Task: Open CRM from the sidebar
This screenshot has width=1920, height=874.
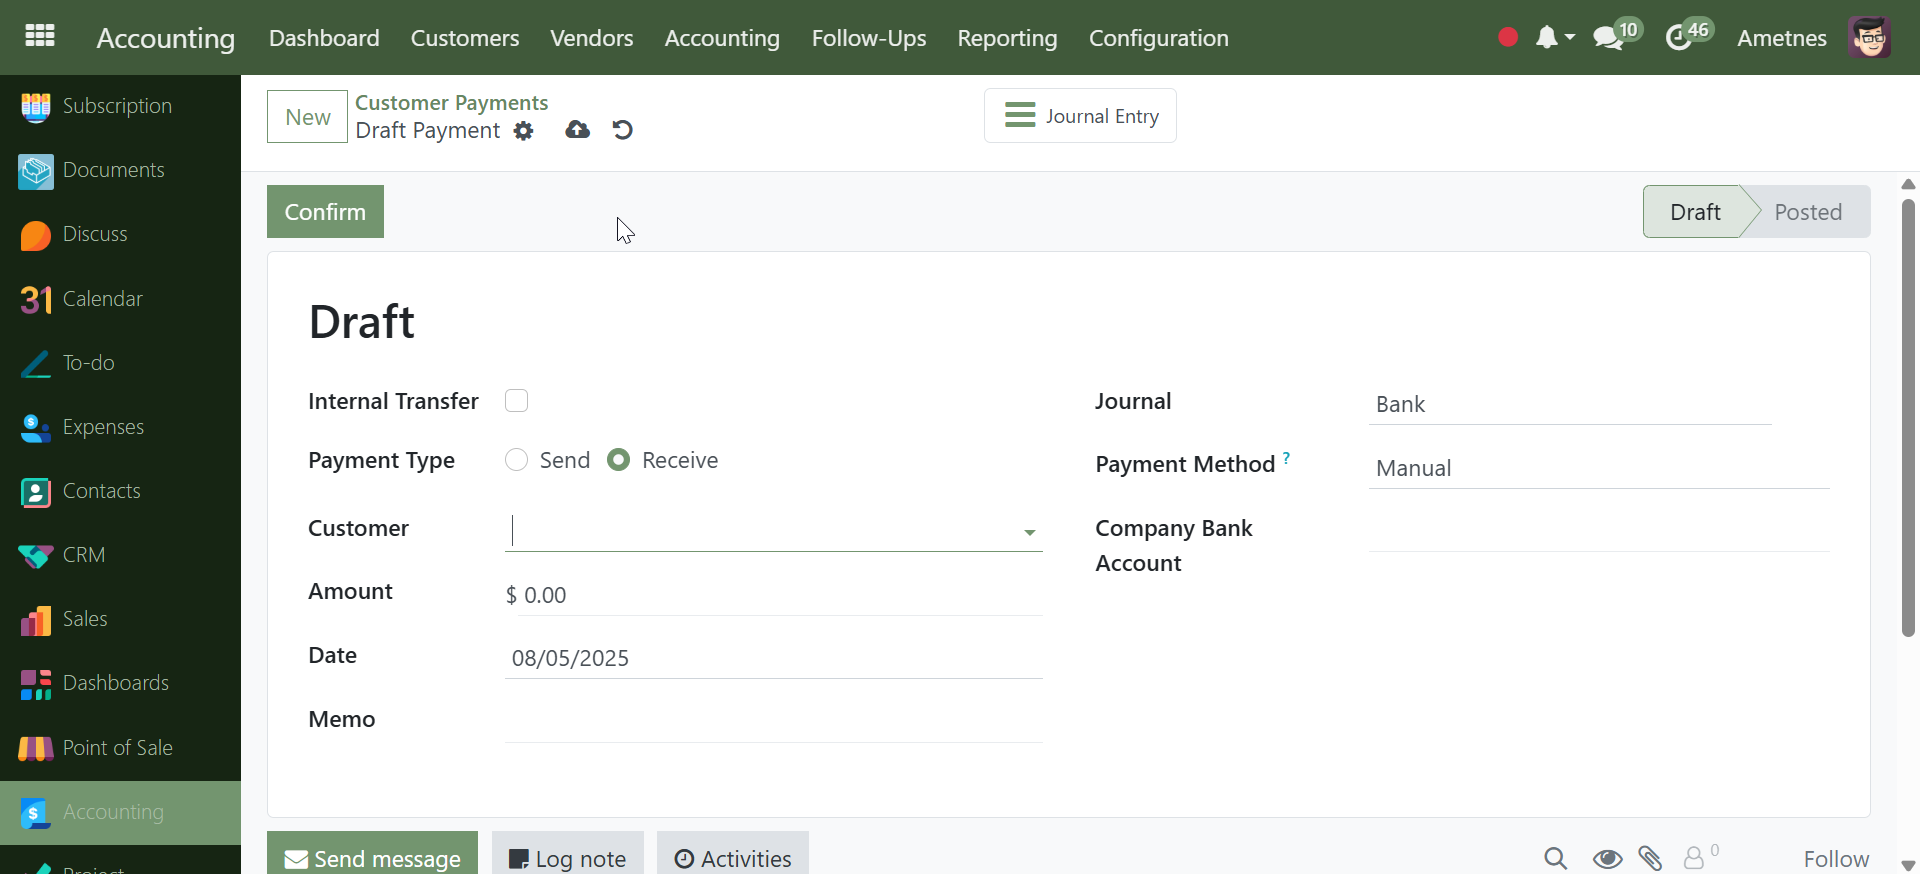Action: 84,555
